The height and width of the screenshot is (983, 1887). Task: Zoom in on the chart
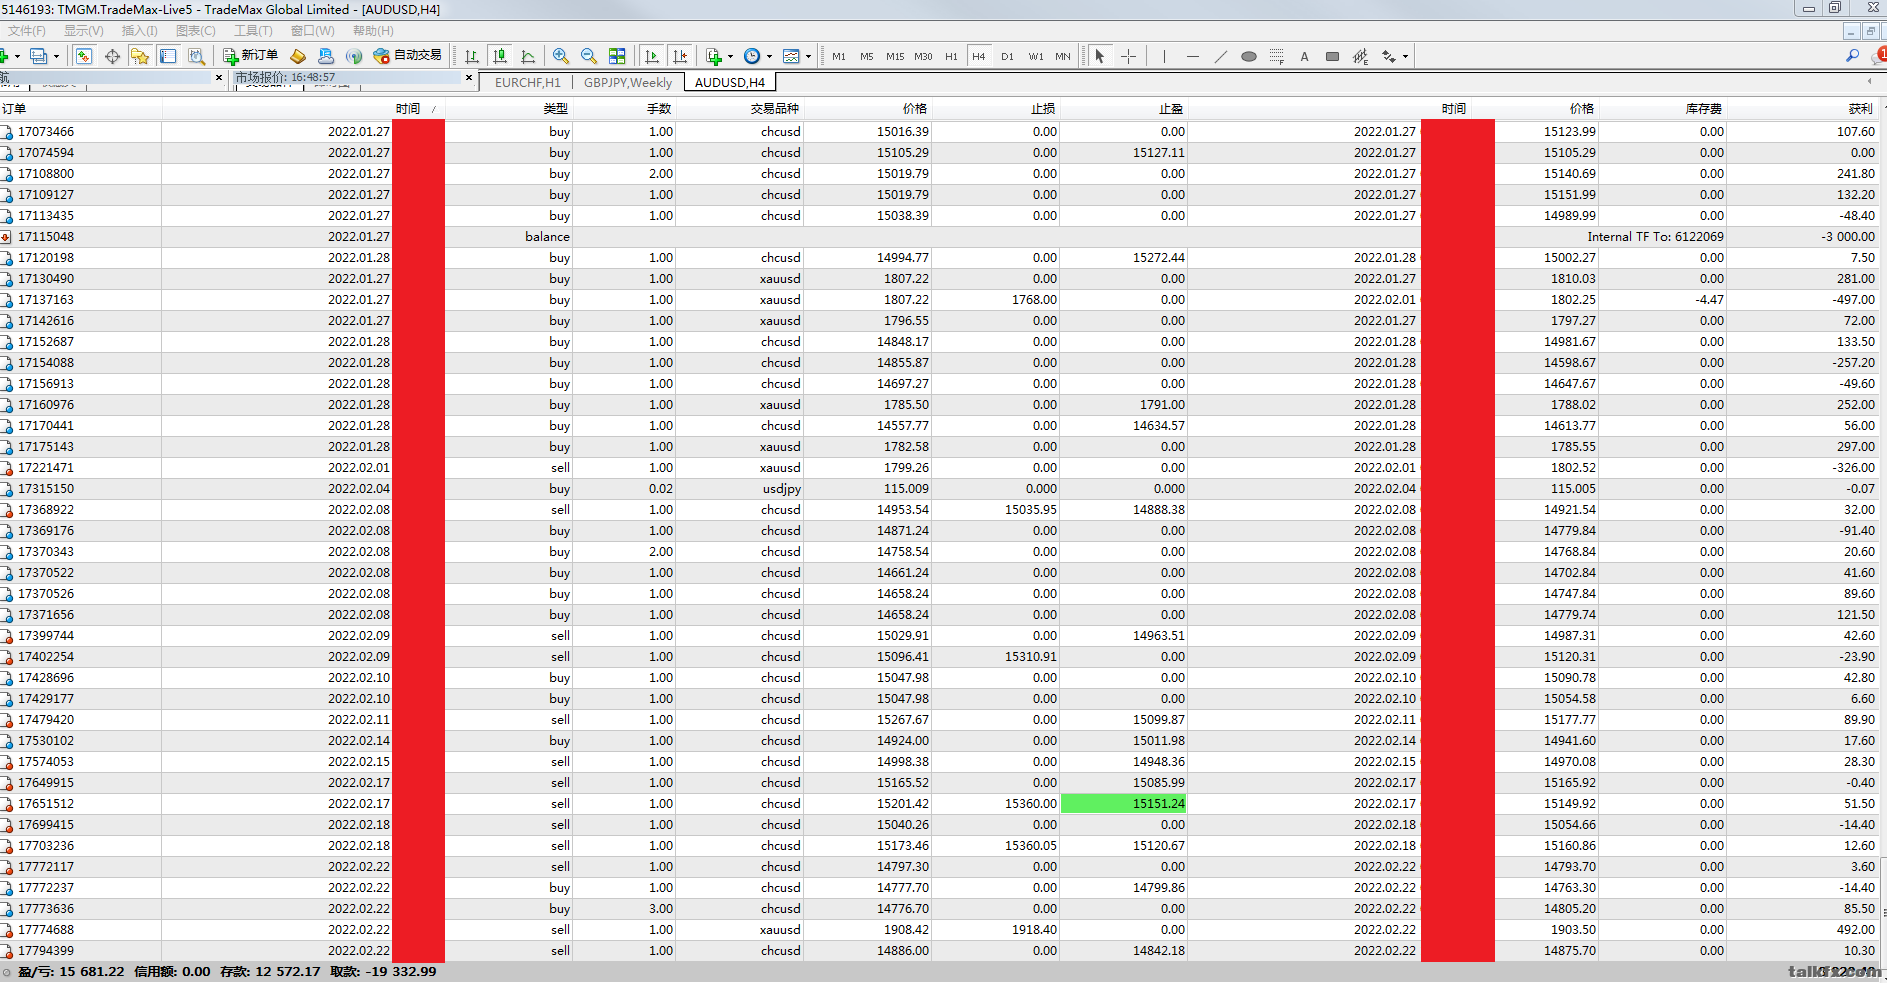click(x=561, y=56)
